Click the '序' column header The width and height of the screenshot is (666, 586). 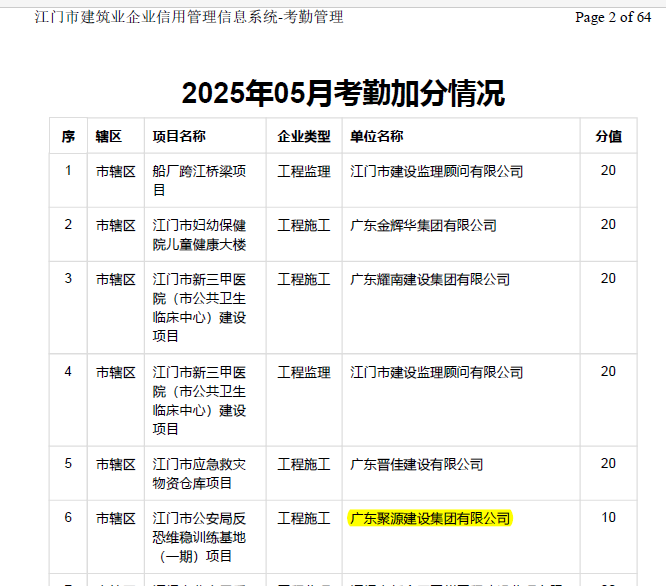pyautogui.click(x=68, y=136)
